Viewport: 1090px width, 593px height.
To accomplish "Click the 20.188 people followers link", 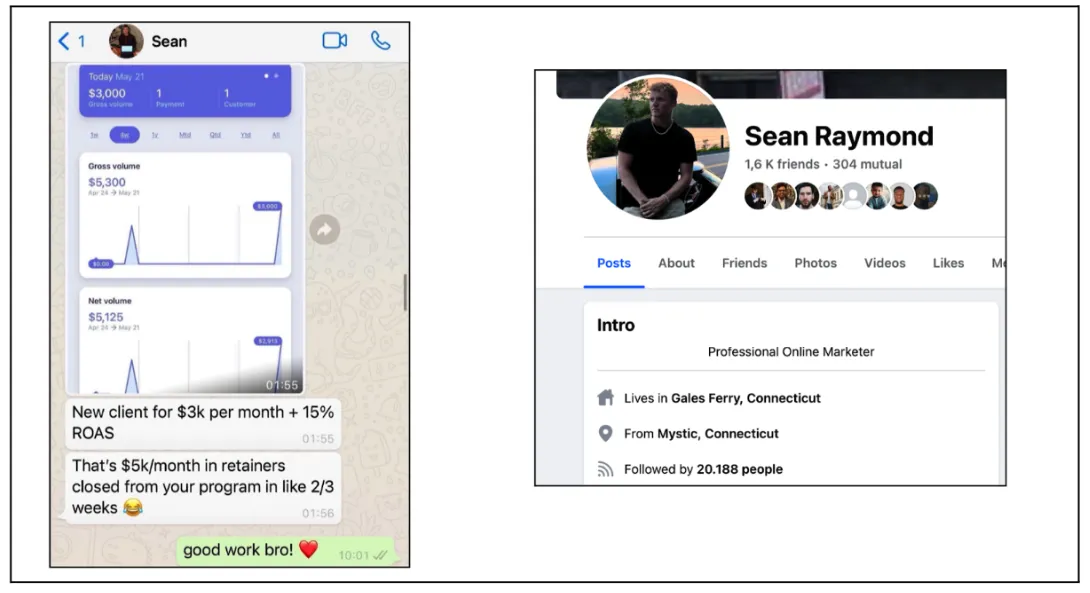I will tap(740, 469).
